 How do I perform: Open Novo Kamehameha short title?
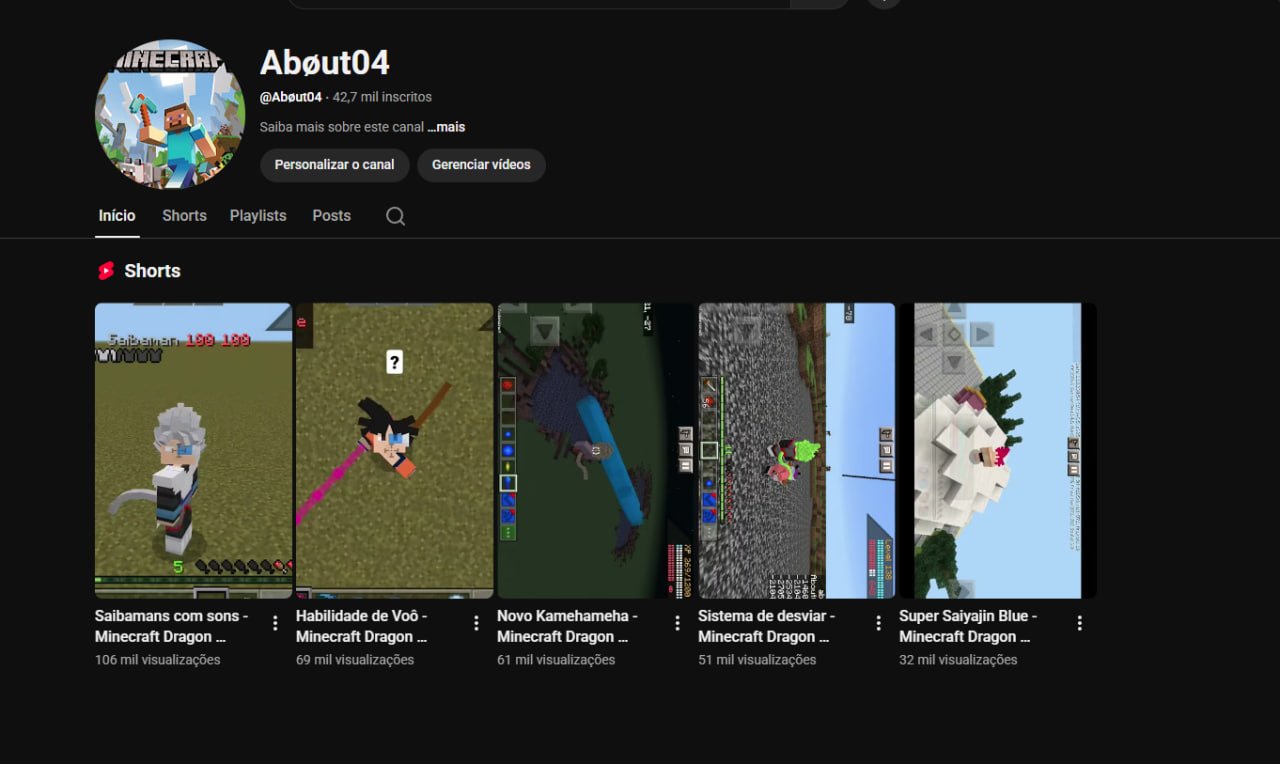[x=567, y=626]
